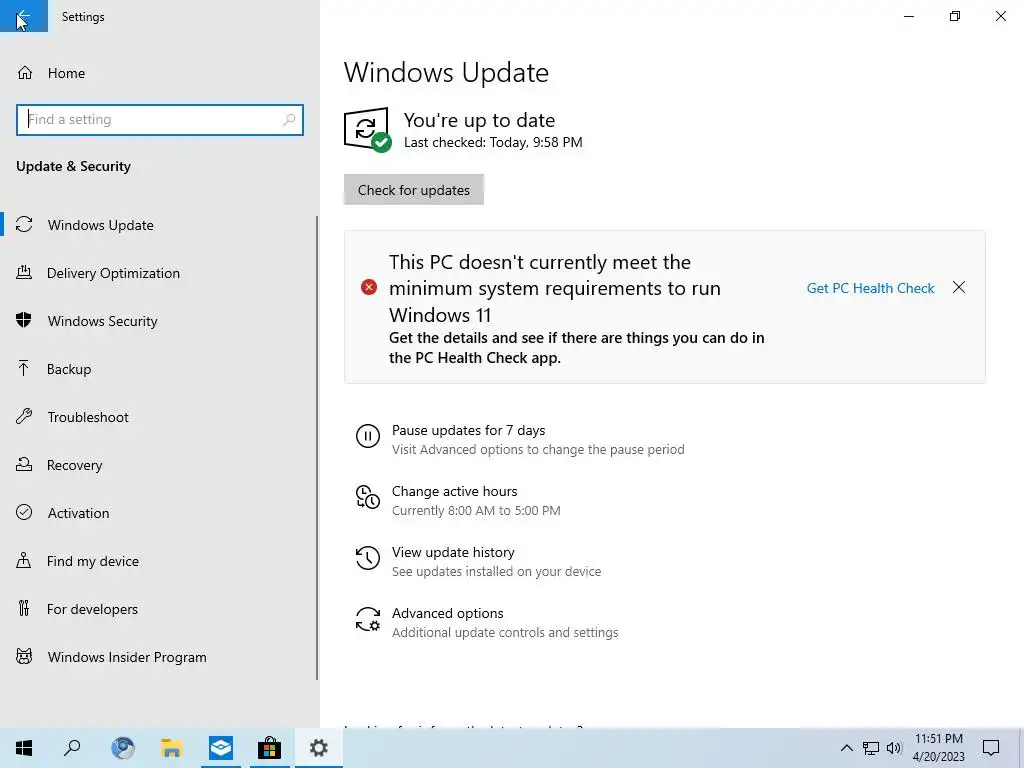Open For developers settings
This screenshot has width=1024, height=768.
pos(92,609)
